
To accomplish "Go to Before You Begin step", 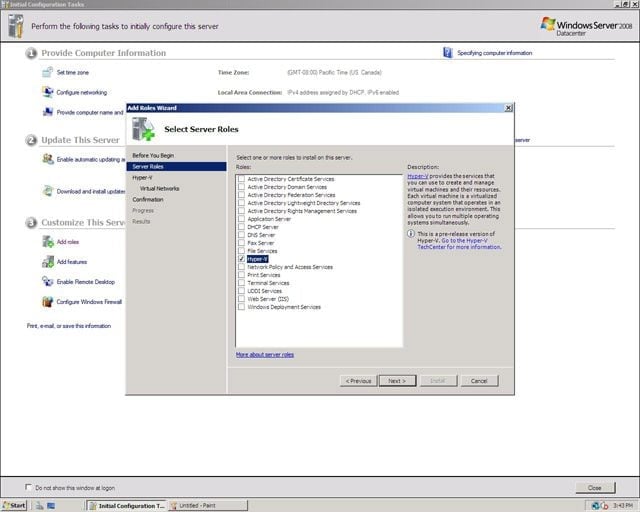I will coord(153,156).
